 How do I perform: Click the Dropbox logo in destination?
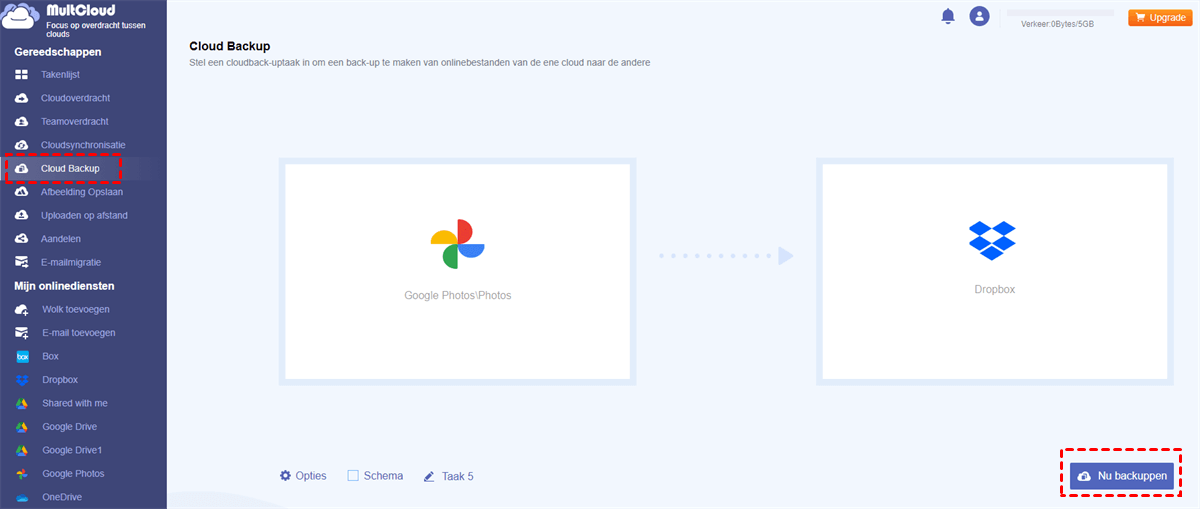(x=993, y=240)
